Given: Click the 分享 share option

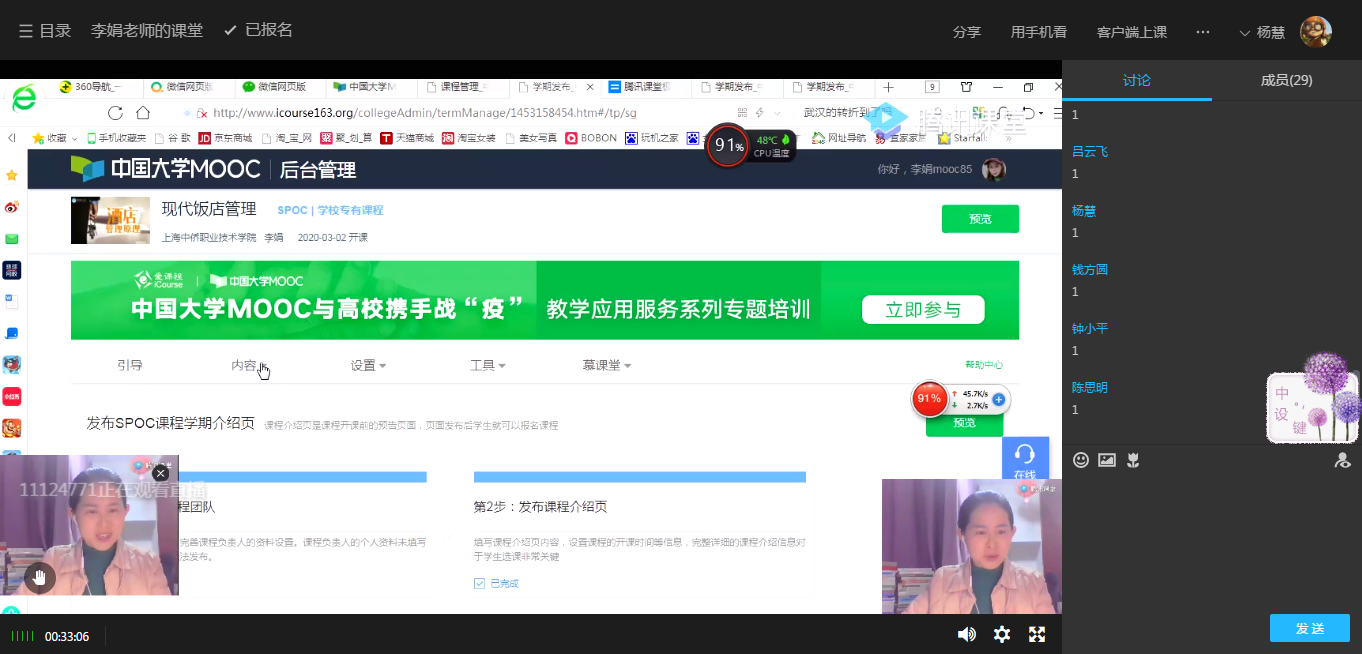Looking at the screenshot, I should [x=966, y=32].
